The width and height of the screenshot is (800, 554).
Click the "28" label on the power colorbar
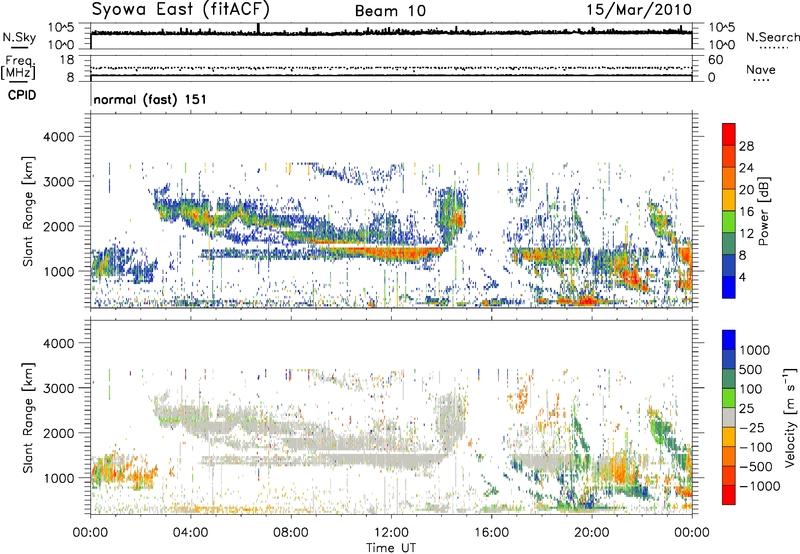pyautogui.click(x=746, y=146)
